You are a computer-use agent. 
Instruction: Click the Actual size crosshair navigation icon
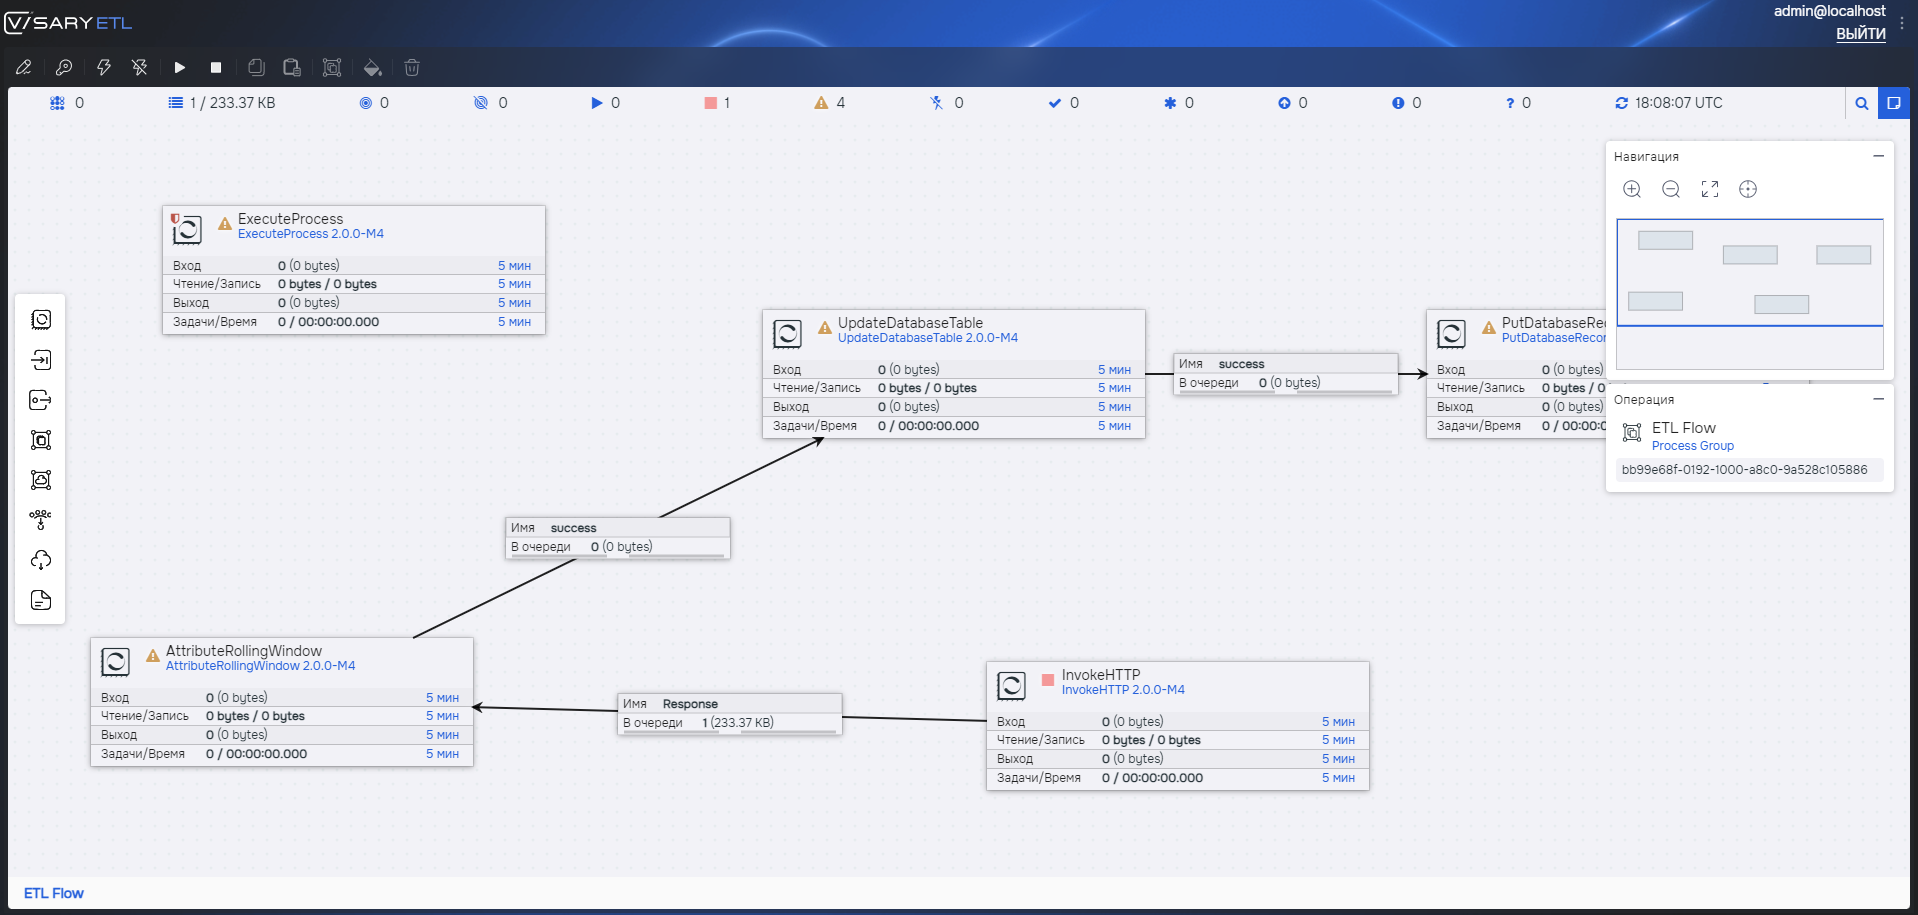tap(1748, 189)
